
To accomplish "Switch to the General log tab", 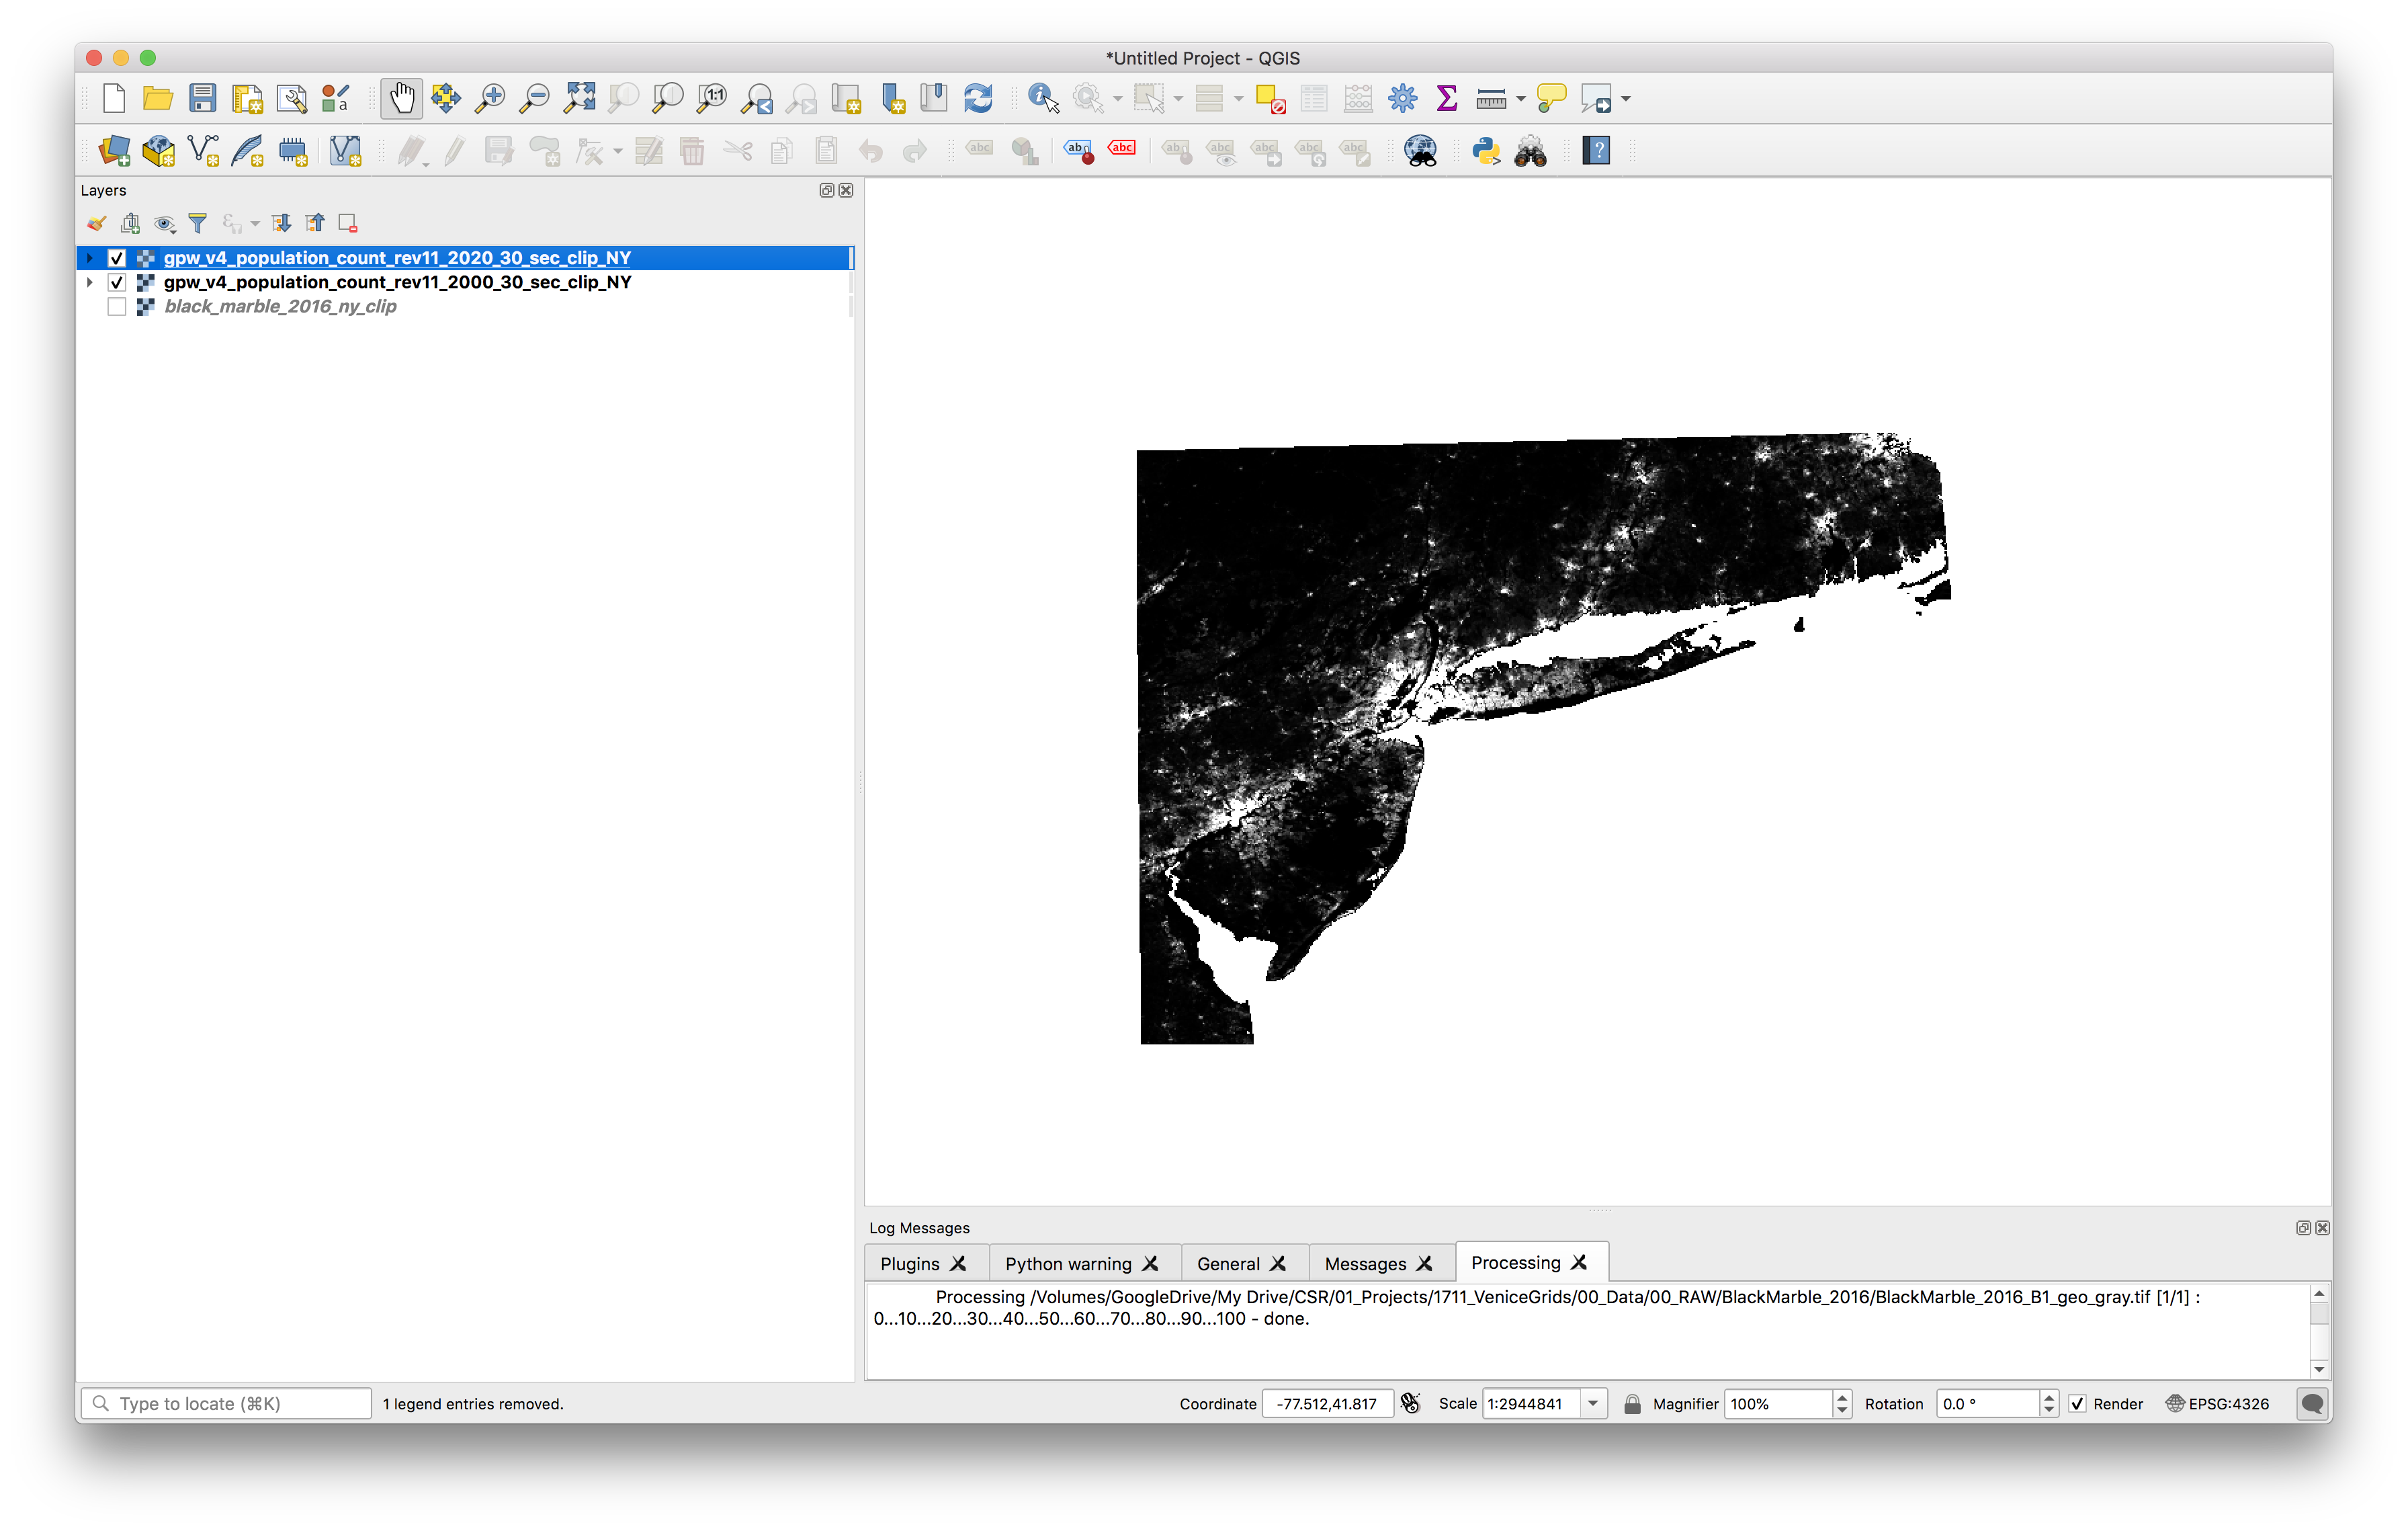I will click(1227, 1263).
